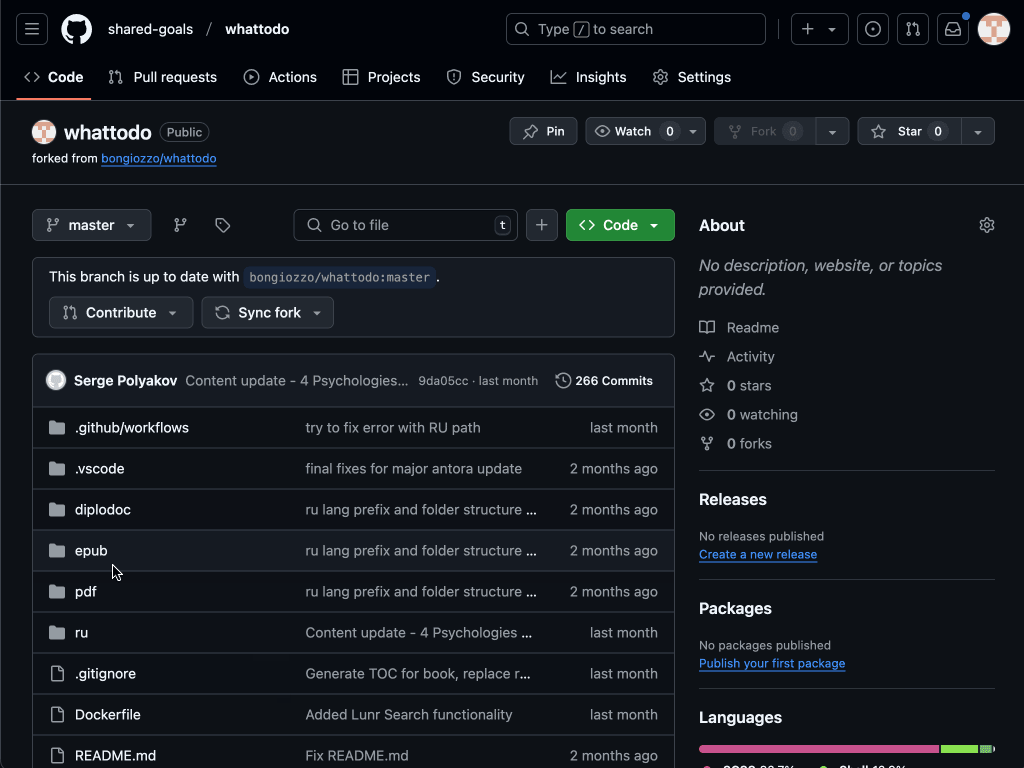Switch to the Actions tab
The height and width of the screenshot is (768, 1024).
[x=280, y=77]
